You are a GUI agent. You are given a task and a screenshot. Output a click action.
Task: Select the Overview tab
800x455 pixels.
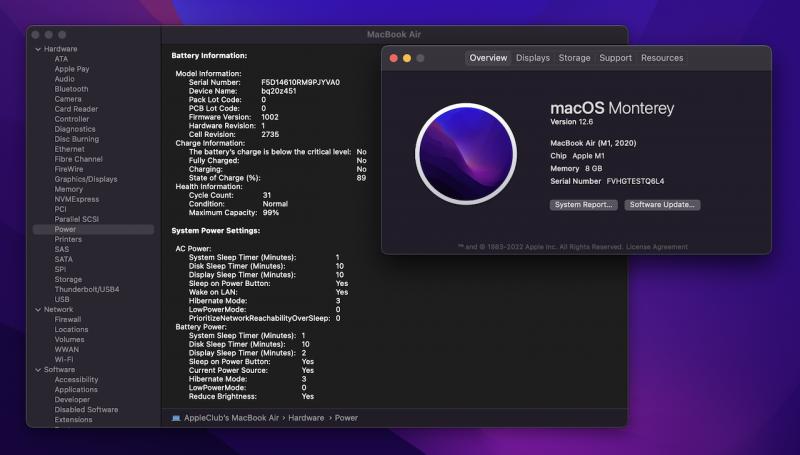pyautogui.click(x=488, y=58)
